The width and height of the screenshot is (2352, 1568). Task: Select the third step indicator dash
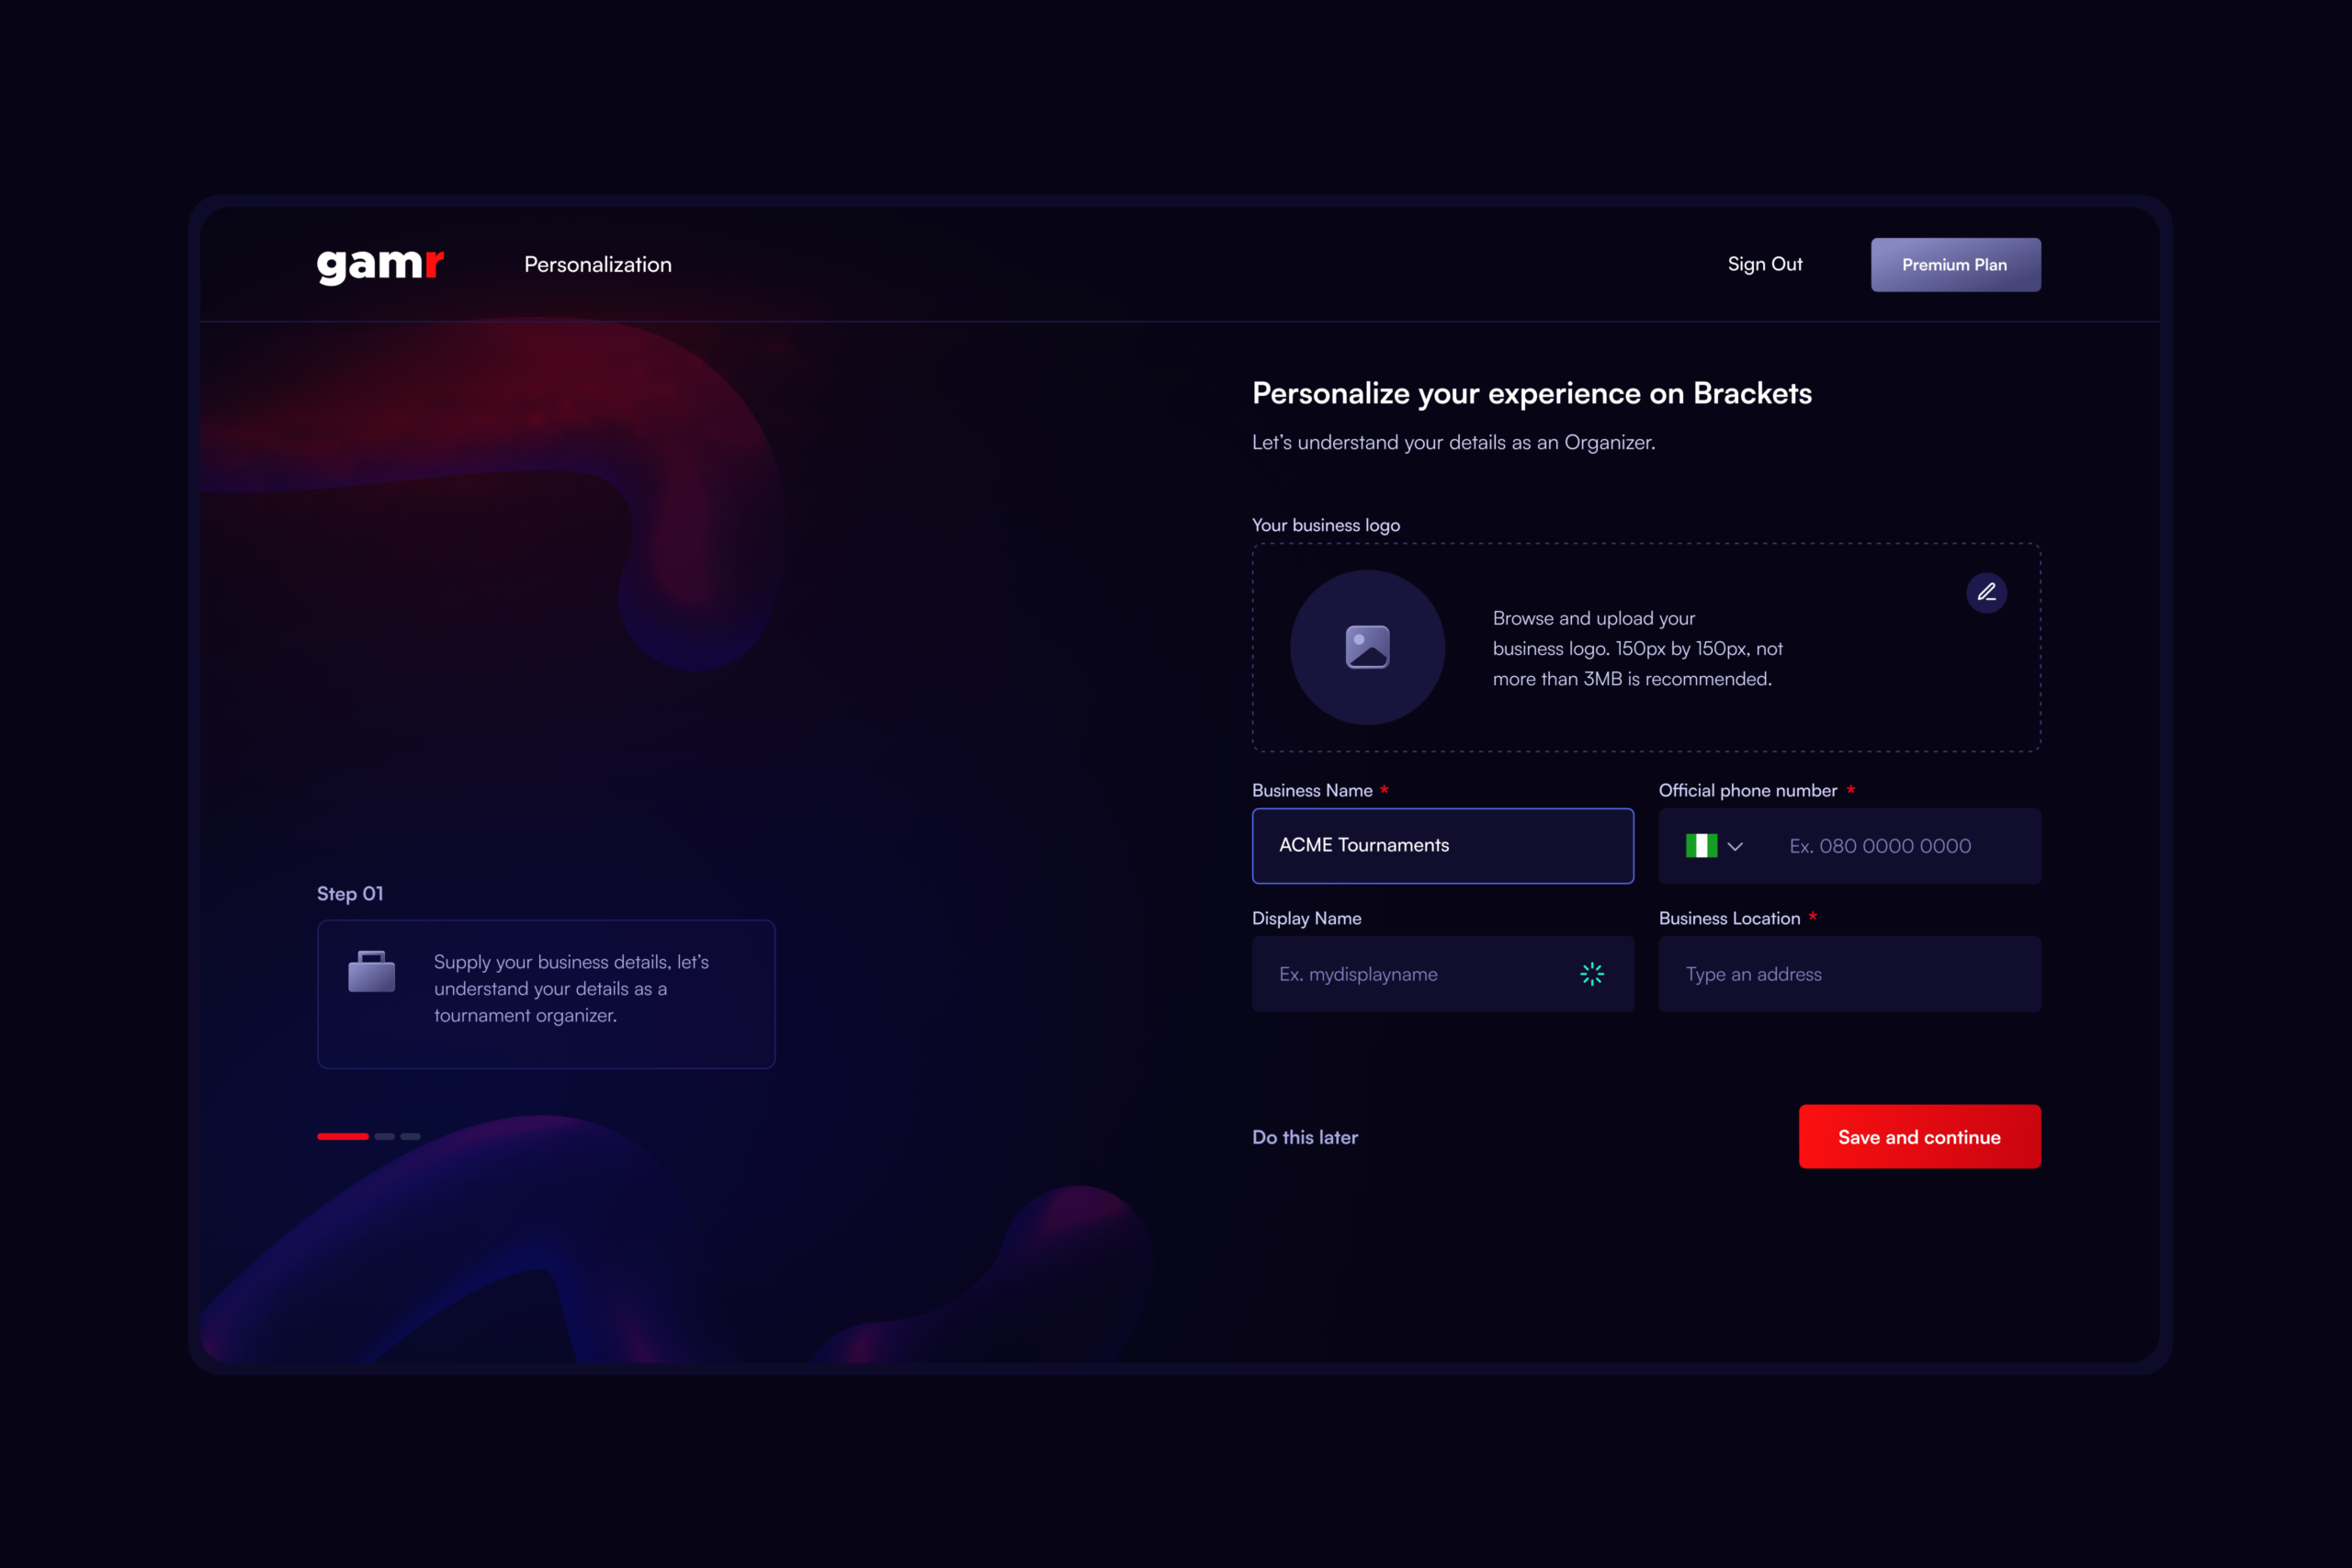[x=411, y=1136]
